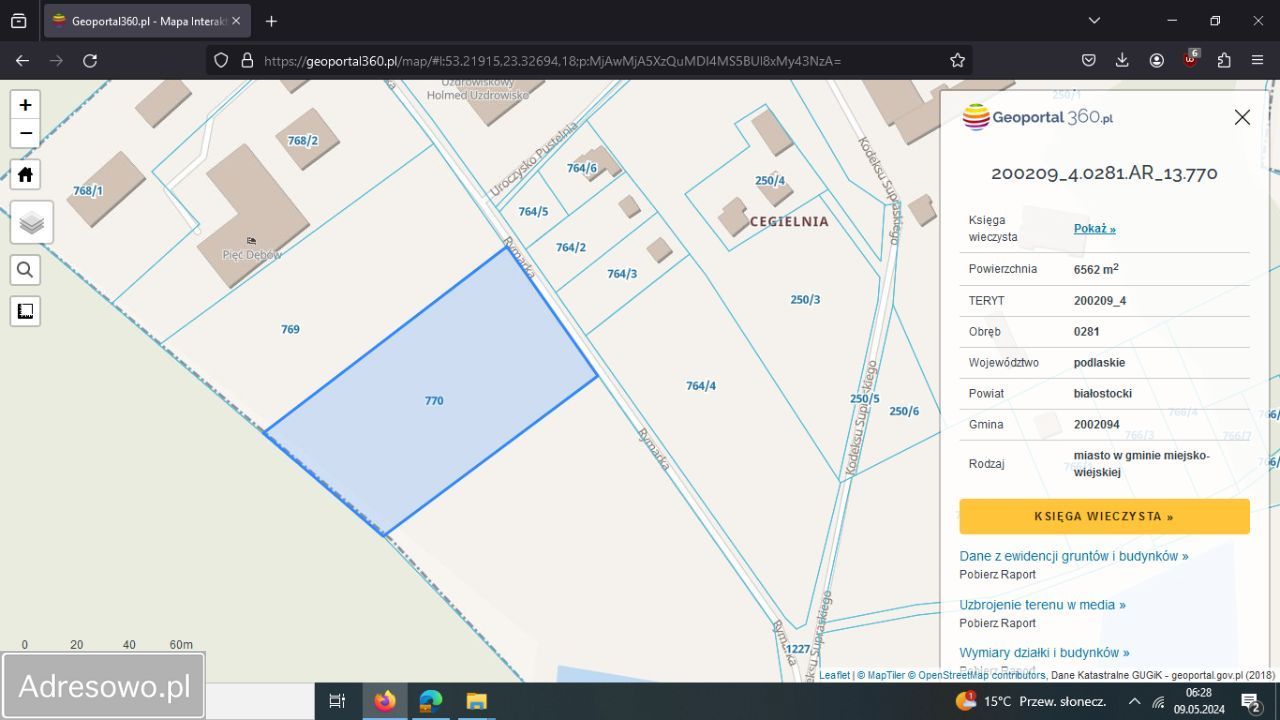This screenshot has height=720, width=1280.
Task: Open the OpenStreetMap contributors attribution link
Action: pyautogui.click(x=977, y=675)
